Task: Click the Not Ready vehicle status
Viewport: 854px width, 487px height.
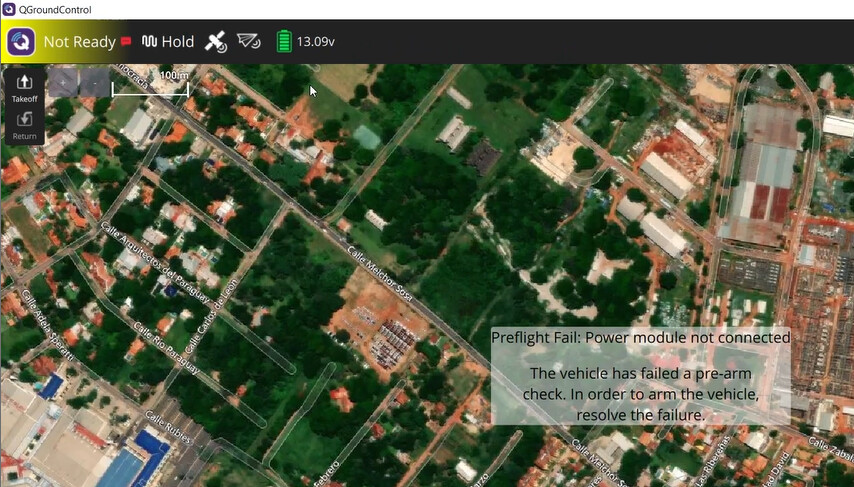Action: pyautogui.click(x=79, y=42)
